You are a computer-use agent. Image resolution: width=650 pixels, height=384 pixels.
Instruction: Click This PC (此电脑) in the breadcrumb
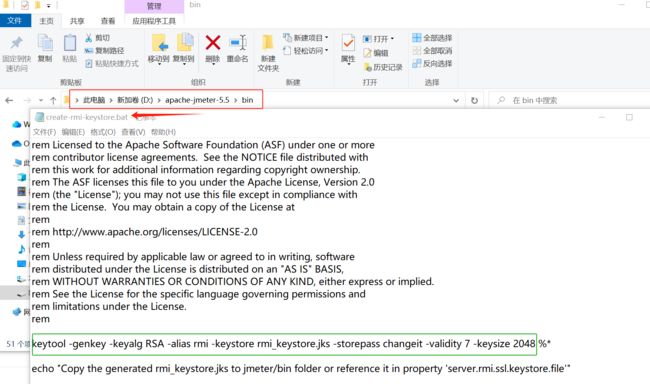click(94, 100)
